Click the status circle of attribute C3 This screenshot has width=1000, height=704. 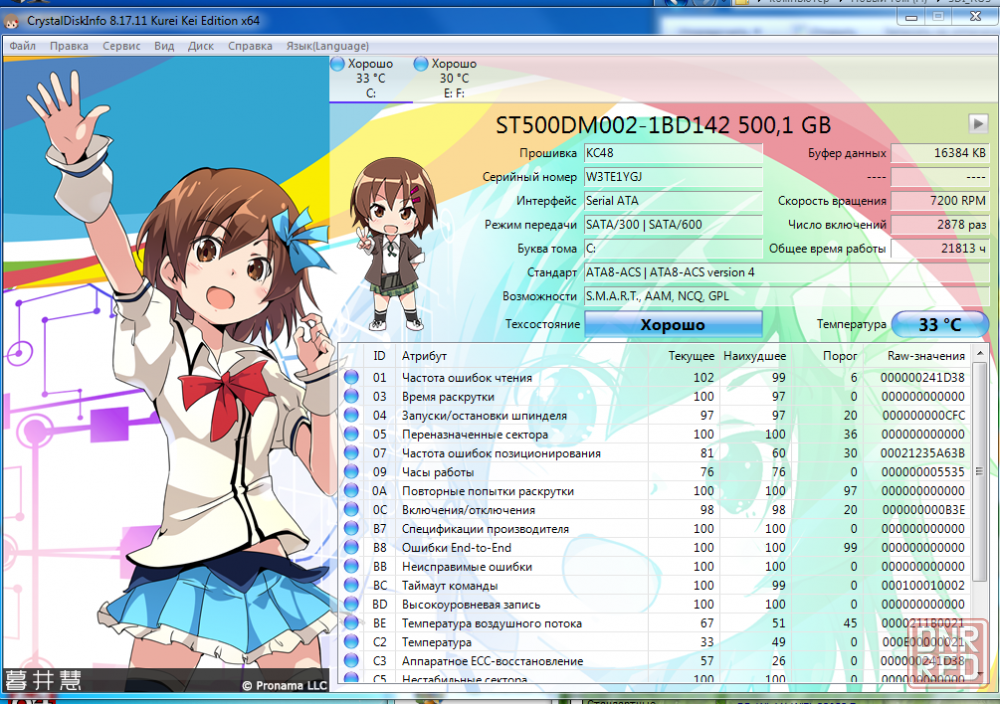tap(351, 661)
